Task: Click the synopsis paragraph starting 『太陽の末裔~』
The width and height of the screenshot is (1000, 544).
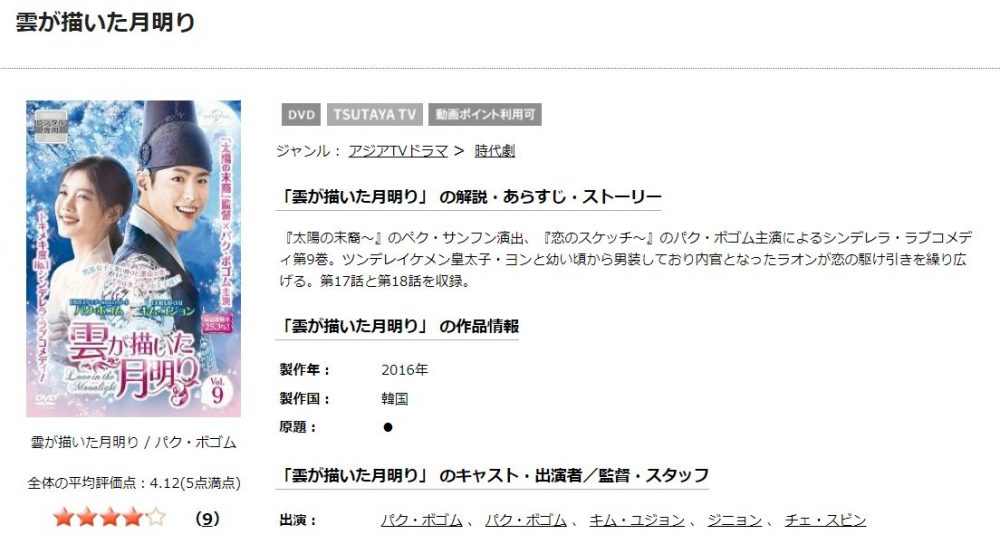Action: [626, 259]
